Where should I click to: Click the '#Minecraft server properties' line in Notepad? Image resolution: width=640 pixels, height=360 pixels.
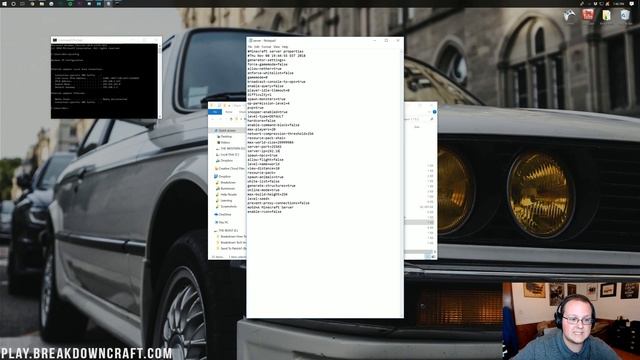(x=276, y=51)
